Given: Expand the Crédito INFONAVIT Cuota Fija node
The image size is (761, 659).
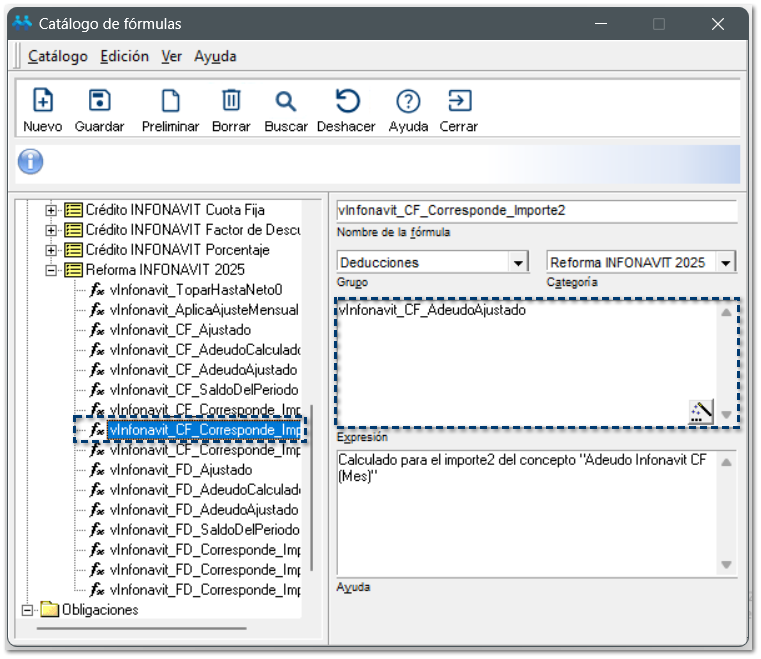Looking at the screenshot, I should [x=52, y=211].
